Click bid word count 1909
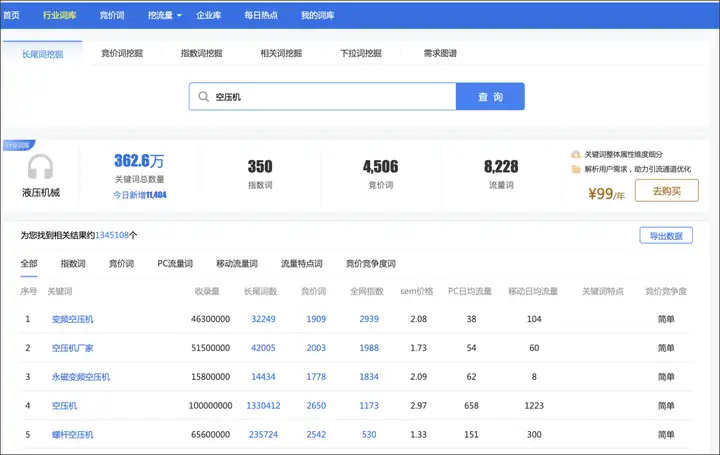The width and height of the screenshot is (720, 455). click(x=316, y=319)
